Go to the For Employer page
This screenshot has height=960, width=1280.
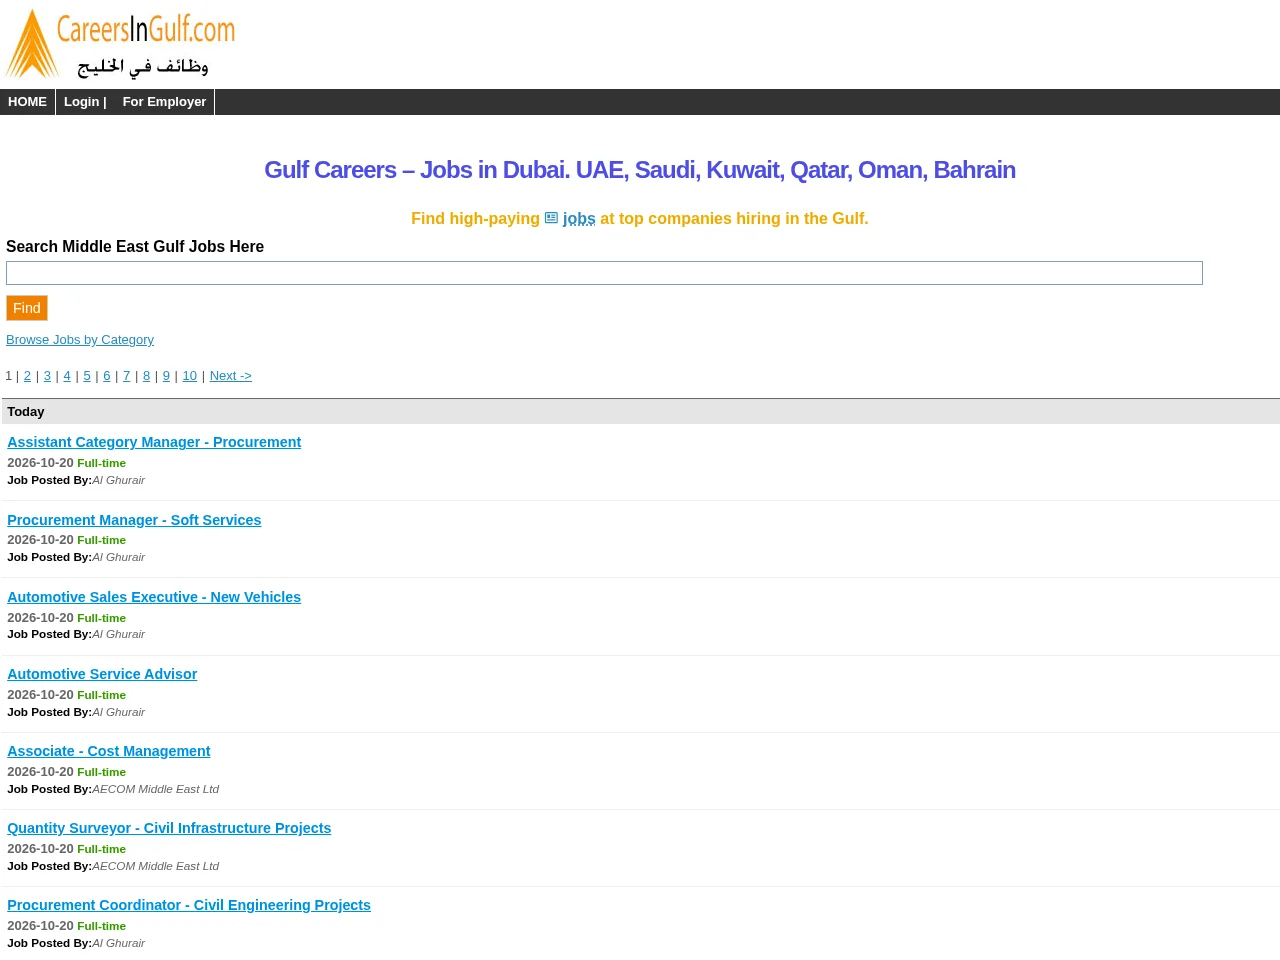tap(164, 102)
